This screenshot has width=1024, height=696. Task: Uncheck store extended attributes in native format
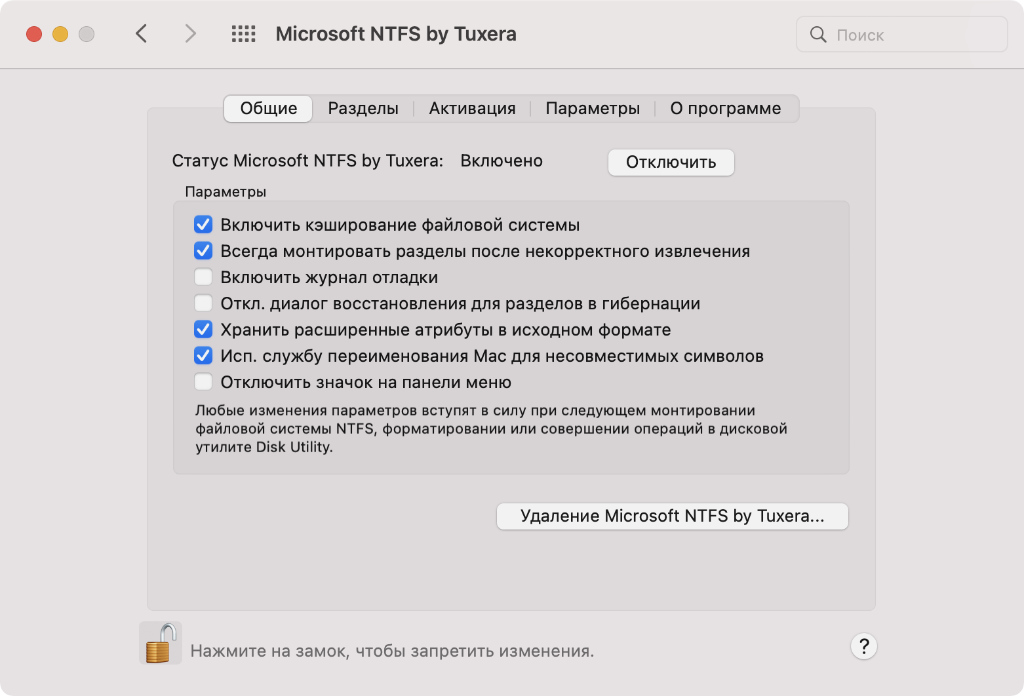pos(203,329)
